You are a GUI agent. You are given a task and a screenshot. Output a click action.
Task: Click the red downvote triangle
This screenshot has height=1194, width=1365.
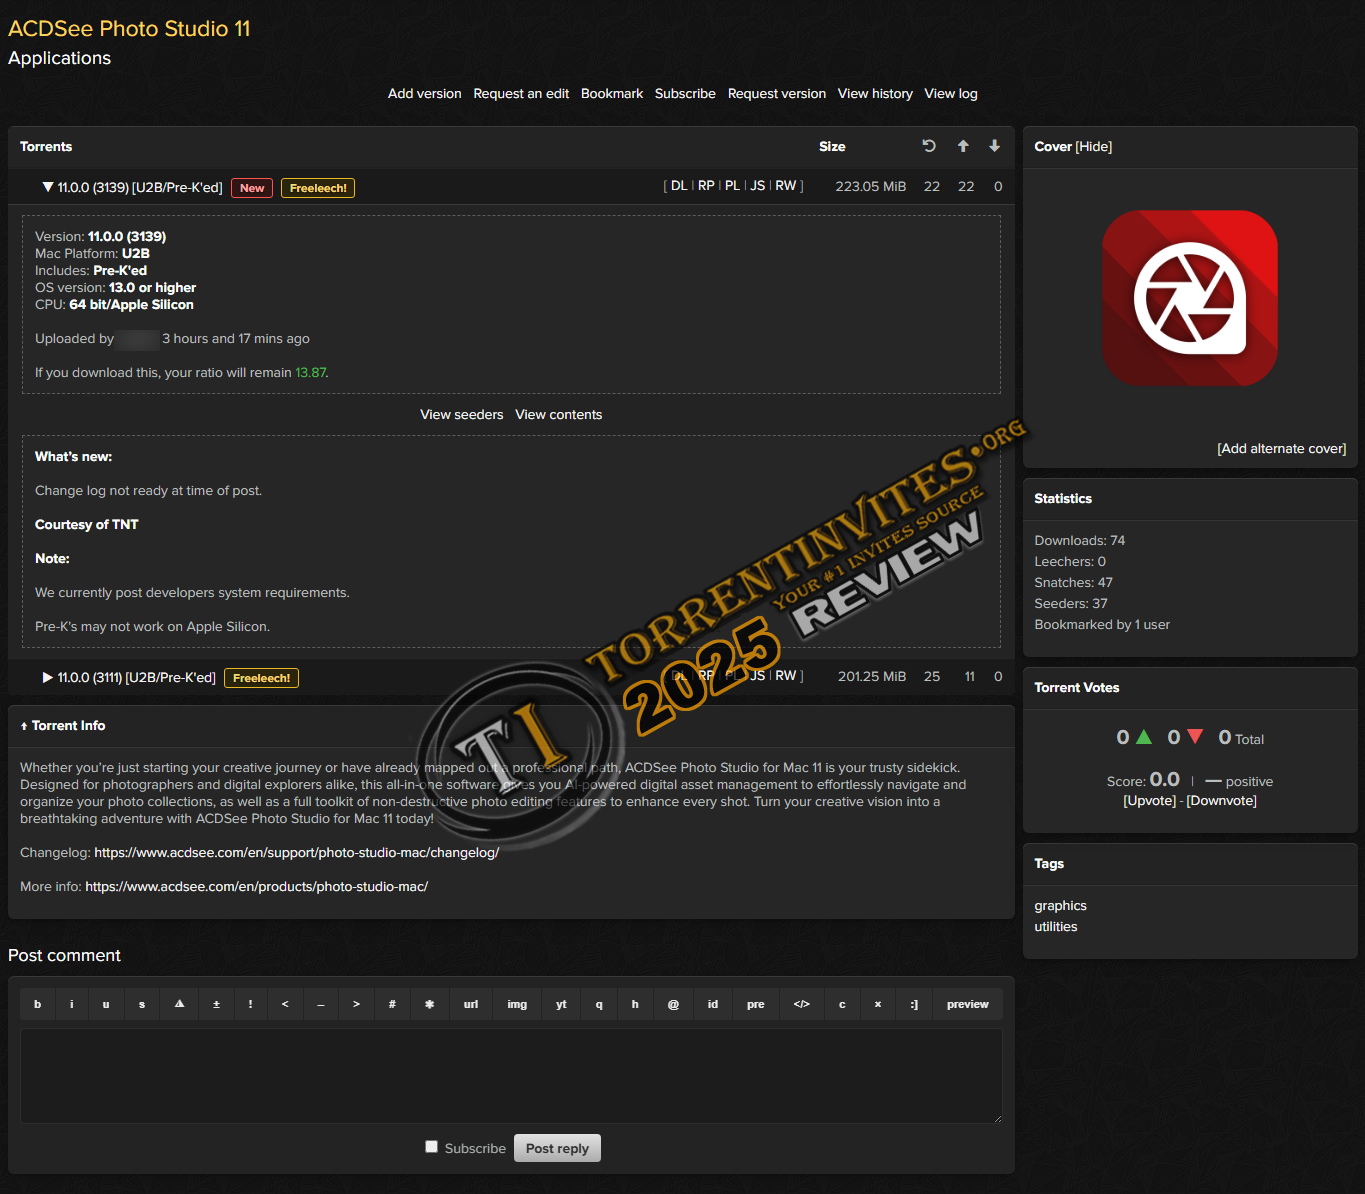click(1195, 737)
